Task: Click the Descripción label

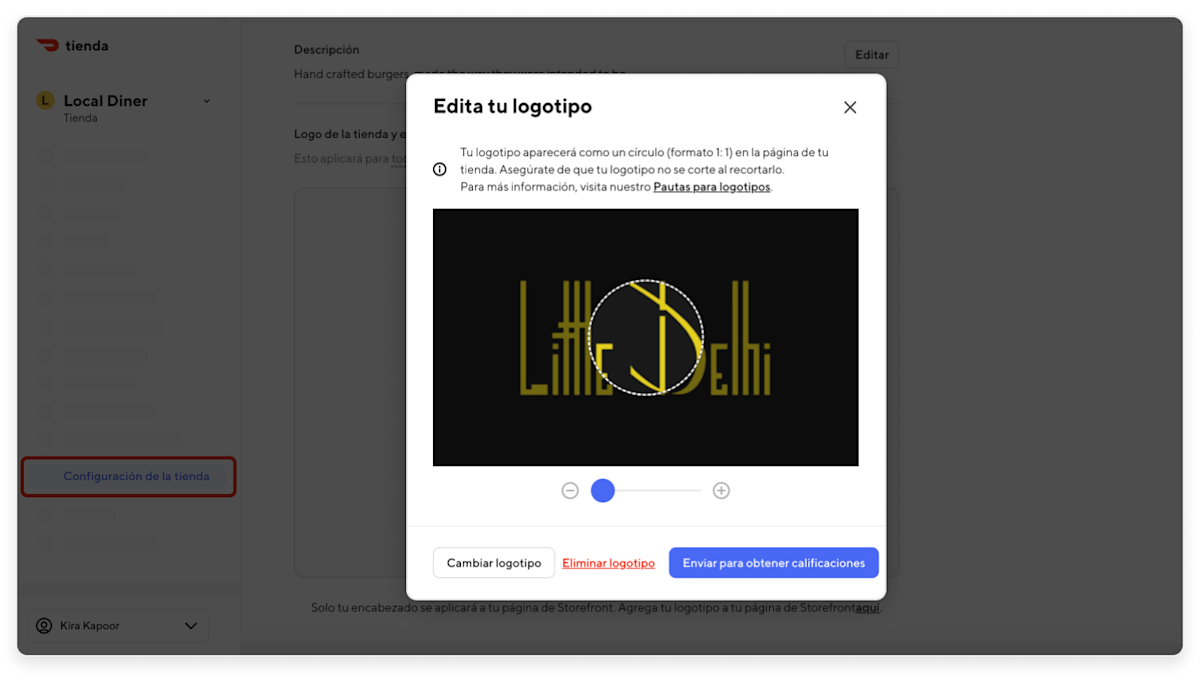Action: [327, 49]
